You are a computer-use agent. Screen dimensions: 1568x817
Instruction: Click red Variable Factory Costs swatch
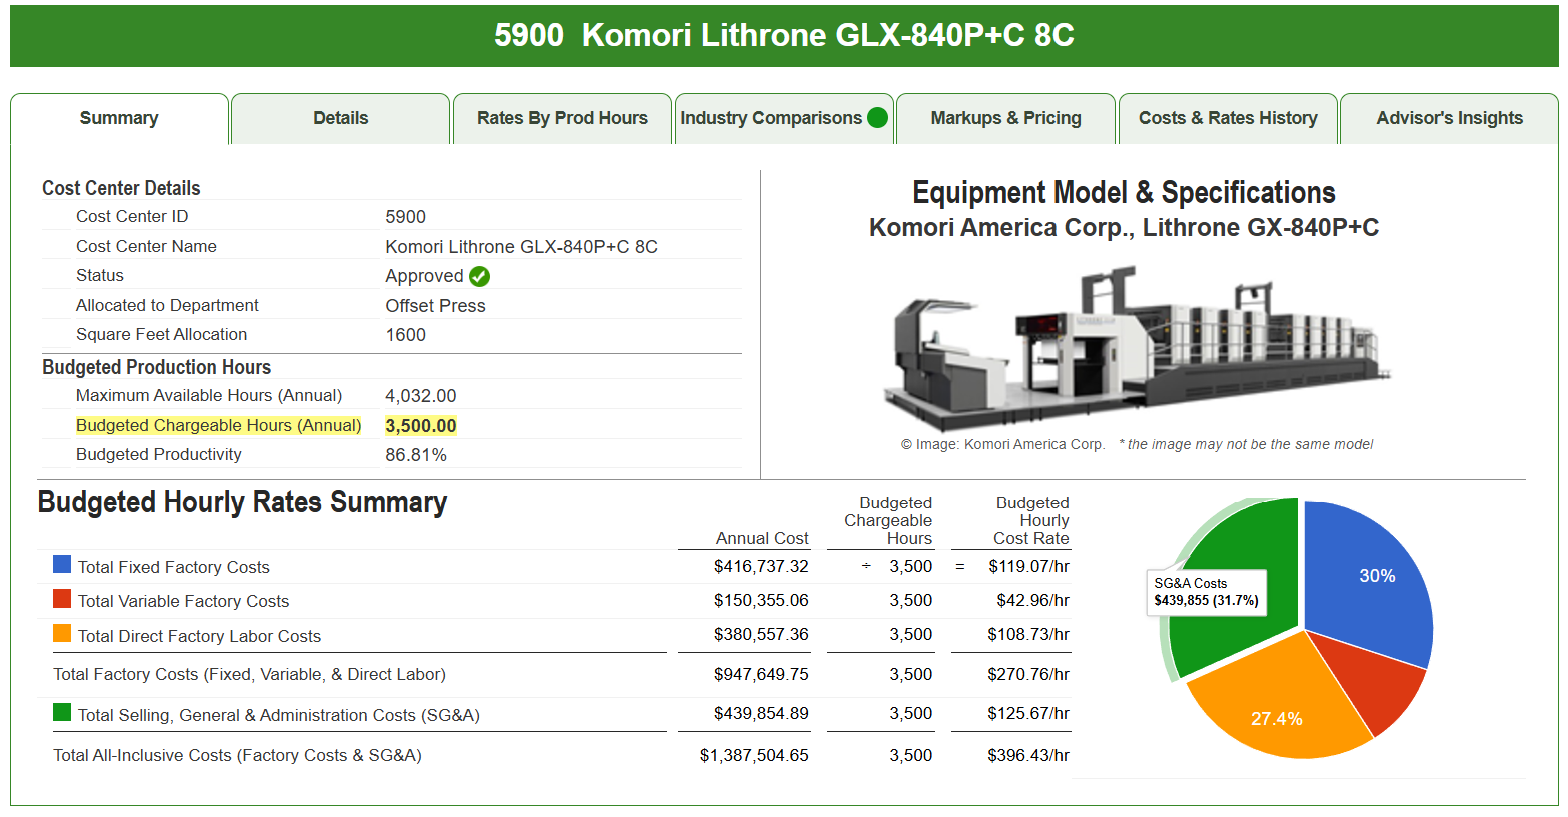62,599
